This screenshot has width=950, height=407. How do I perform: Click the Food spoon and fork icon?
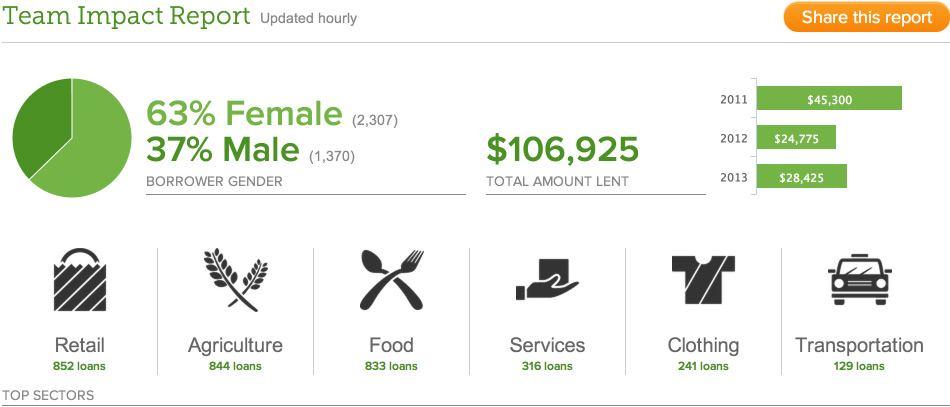click(391, 280)
